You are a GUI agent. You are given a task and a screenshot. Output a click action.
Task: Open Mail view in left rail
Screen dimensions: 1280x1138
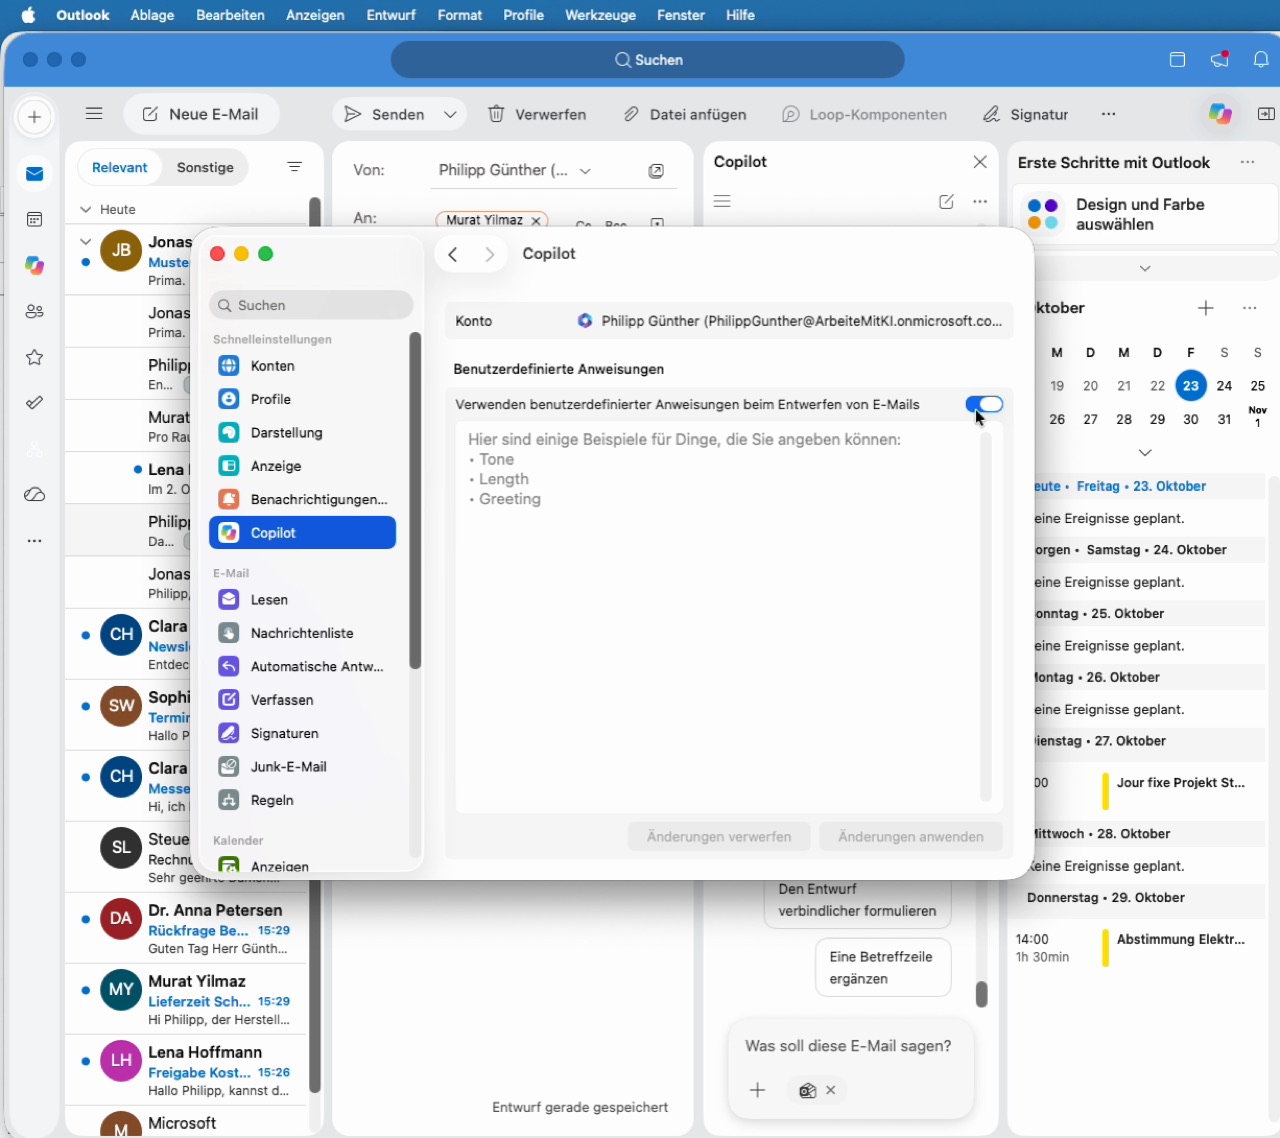pyautogui.click(x=34, y=174)
